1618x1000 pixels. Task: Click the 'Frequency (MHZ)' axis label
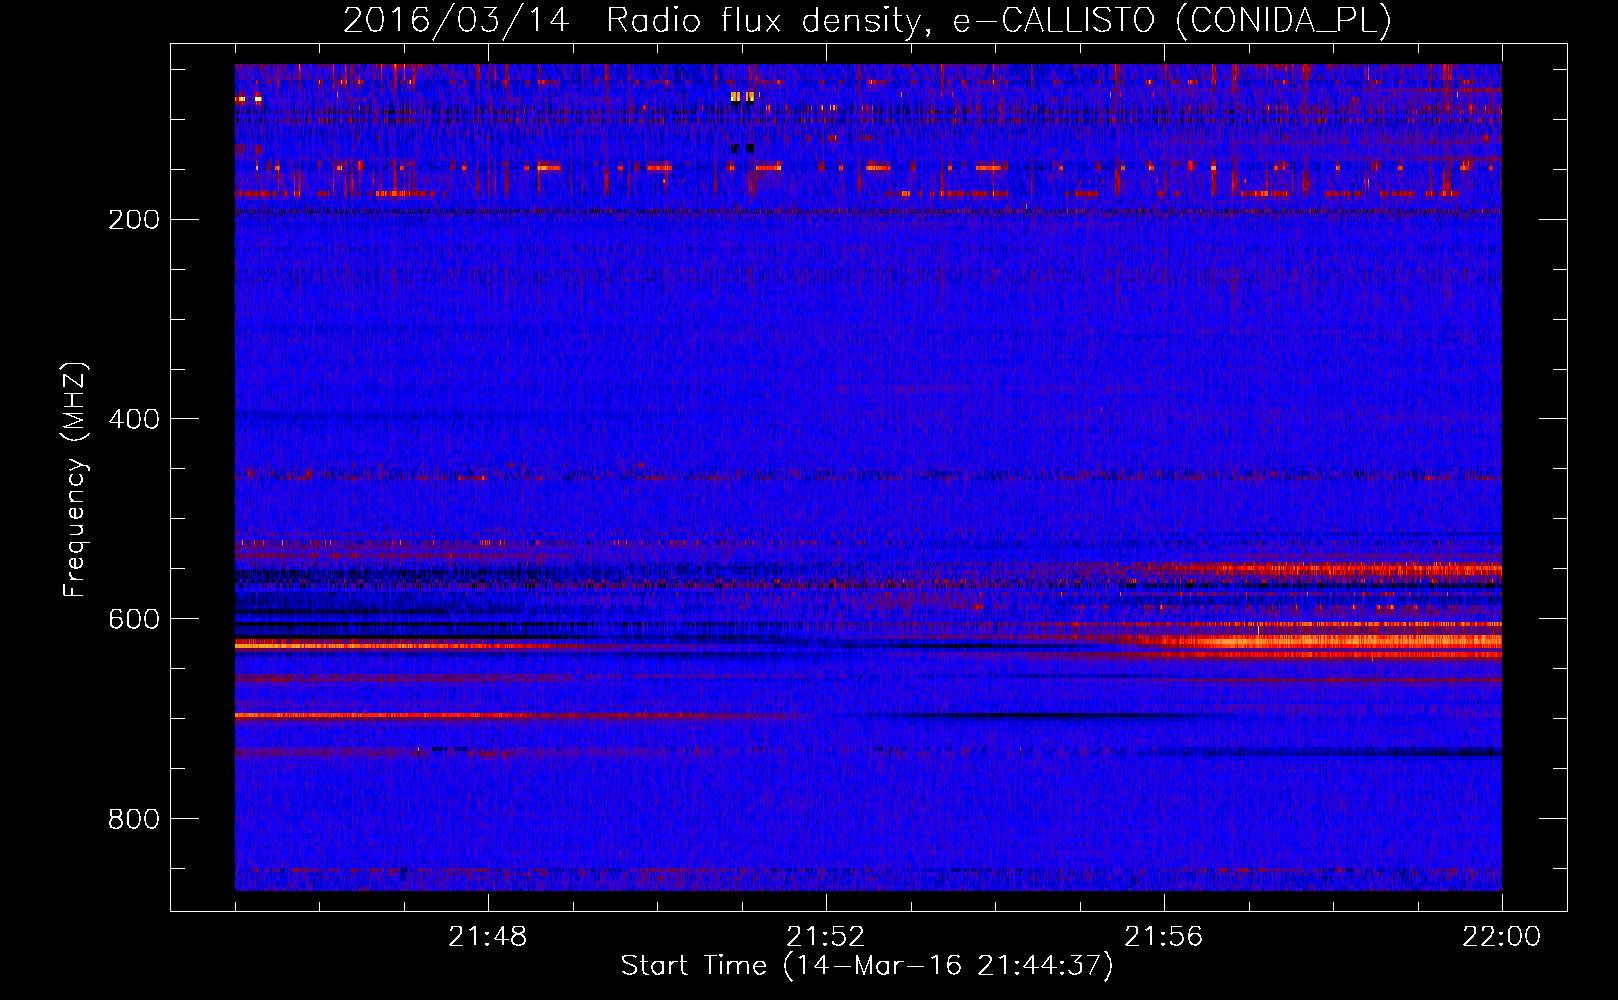point(75,480)
